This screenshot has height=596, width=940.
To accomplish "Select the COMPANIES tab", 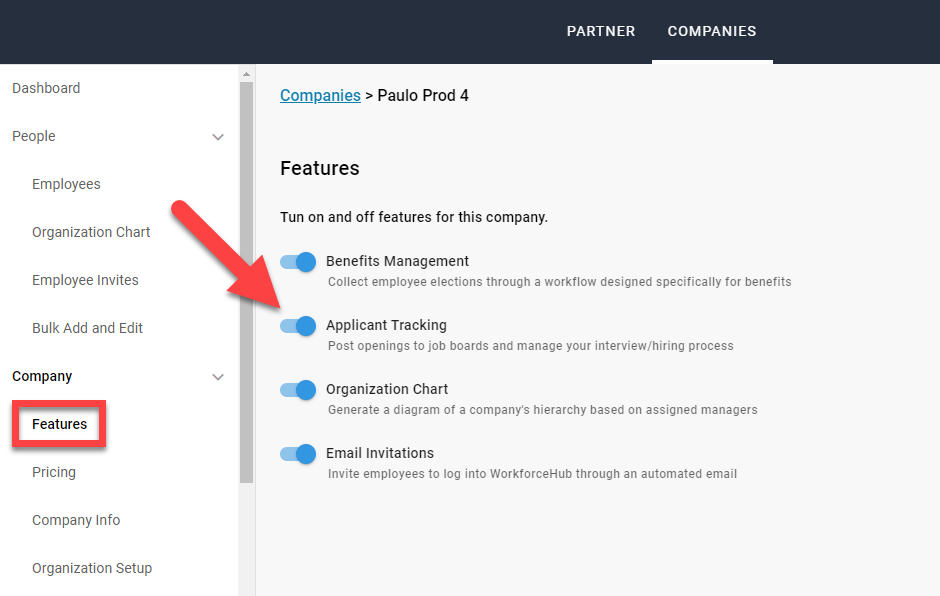I will point(712,31).
